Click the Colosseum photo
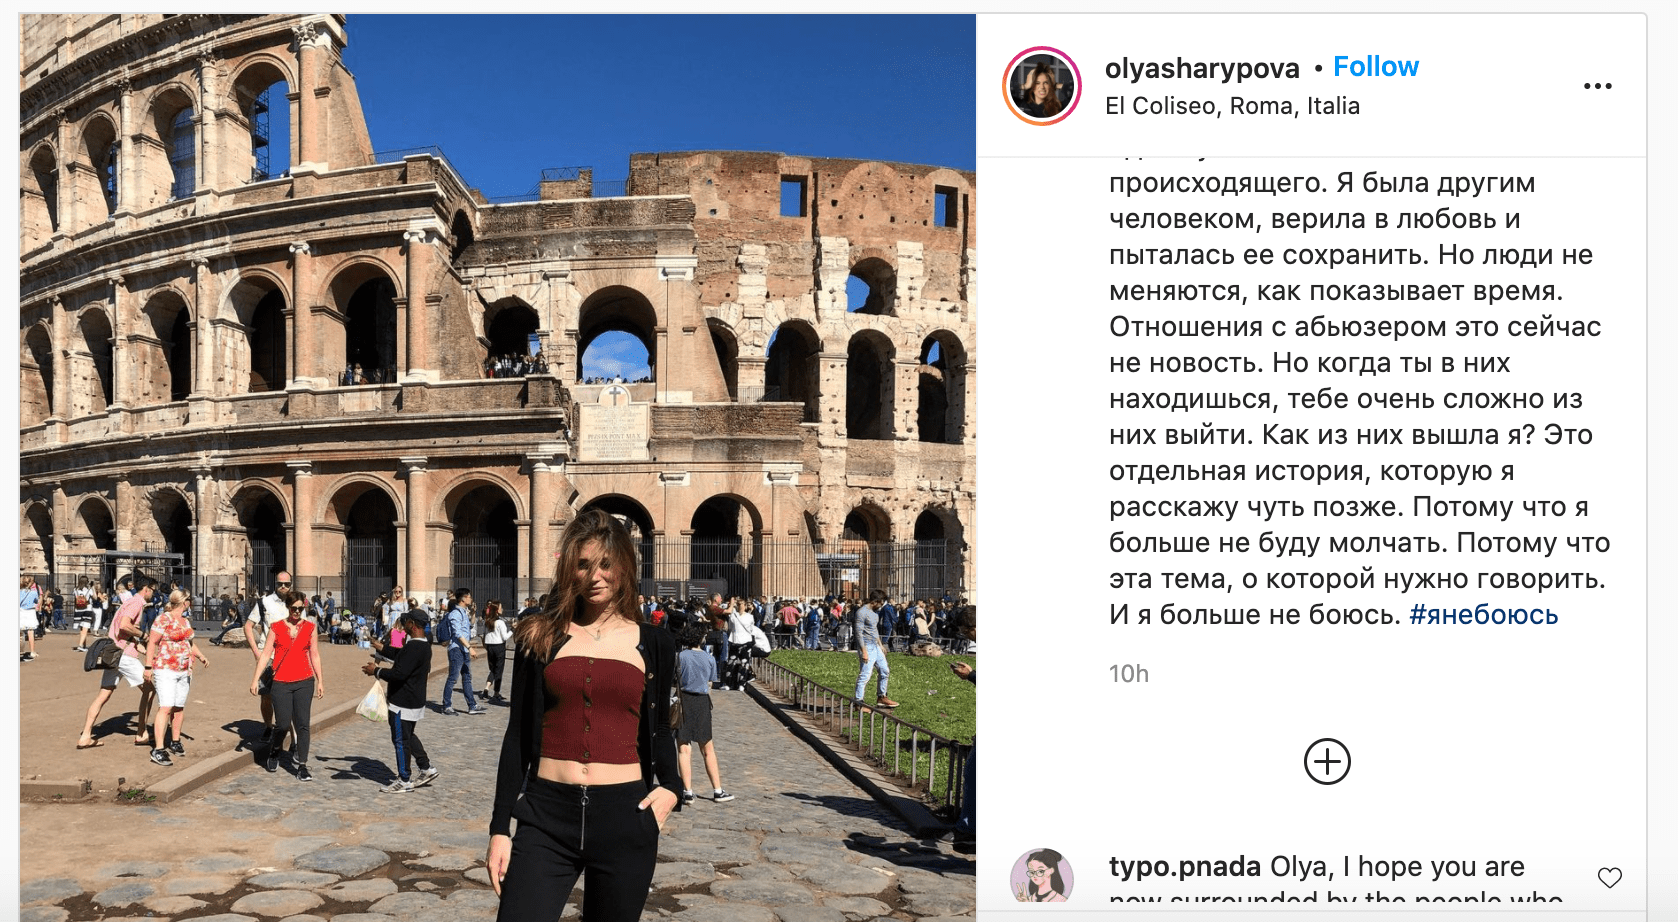This screenshot has width=1678, height=922. [x=497, y=467]
